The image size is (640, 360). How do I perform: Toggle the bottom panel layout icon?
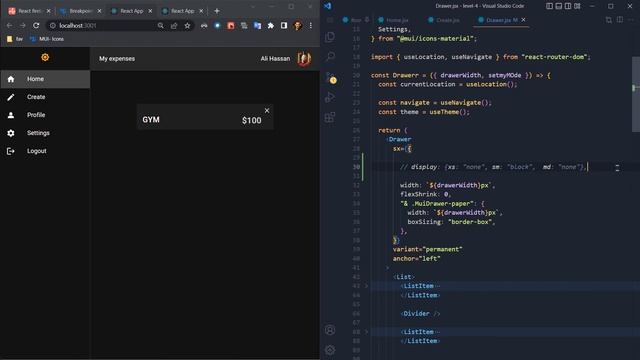point(559,6)
